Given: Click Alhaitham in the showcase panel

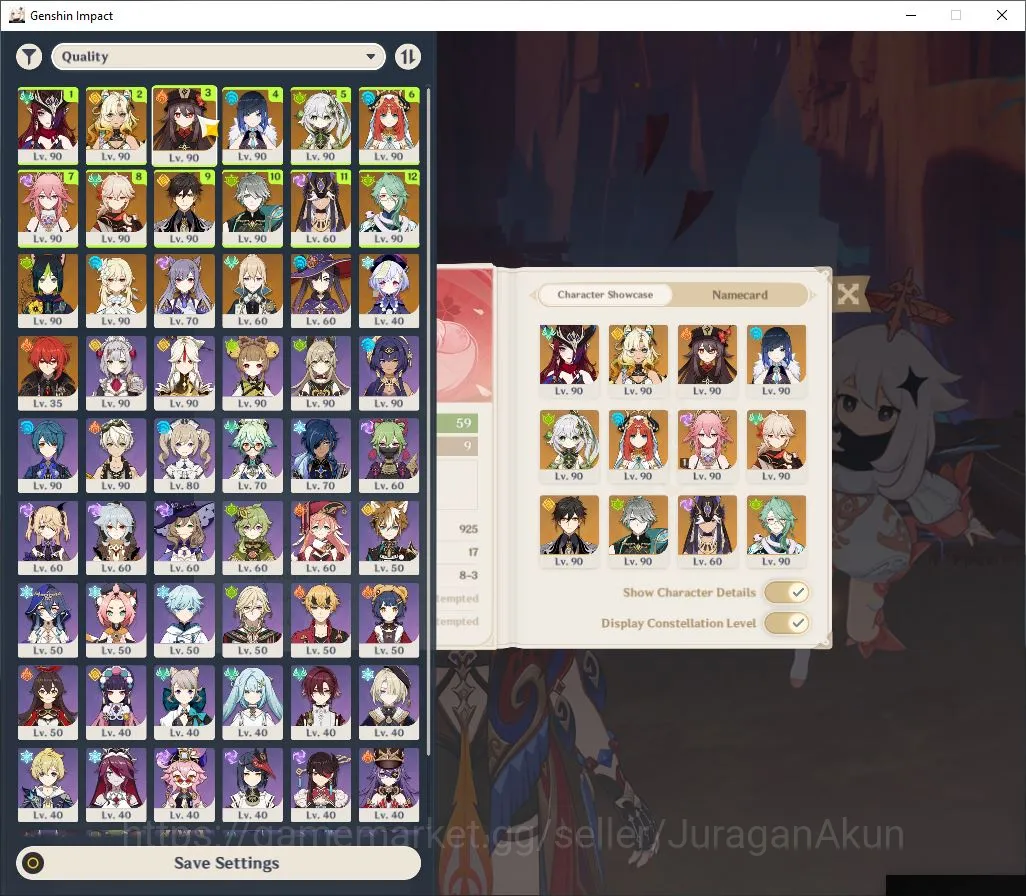Looking at the screenshot, I should [638, 531].
